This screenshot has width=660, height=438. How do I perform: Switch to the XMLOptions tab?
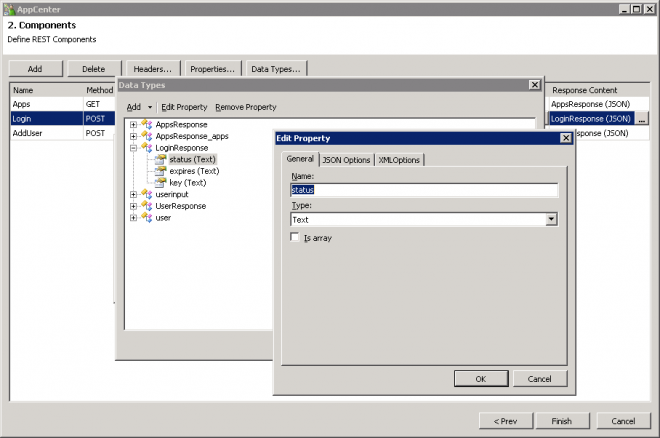(399, 160)
